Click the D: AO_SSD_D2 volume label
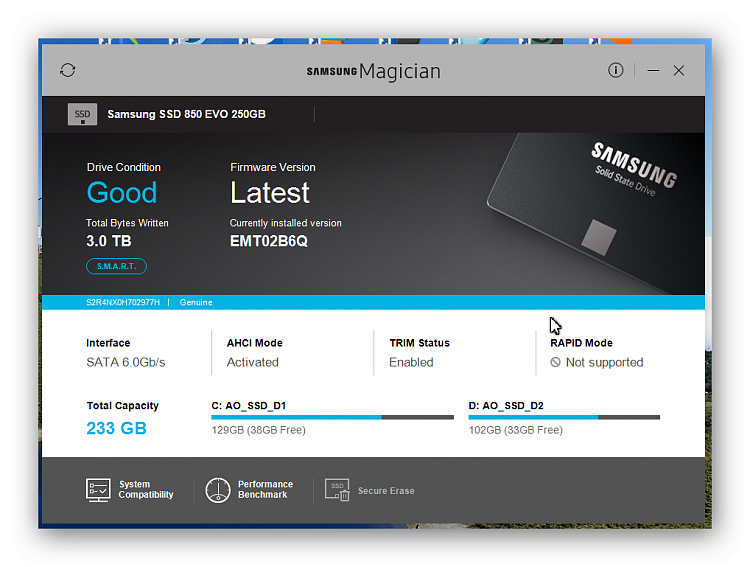The height and width of the screenshot is (567, 750). tap(506, 406)
